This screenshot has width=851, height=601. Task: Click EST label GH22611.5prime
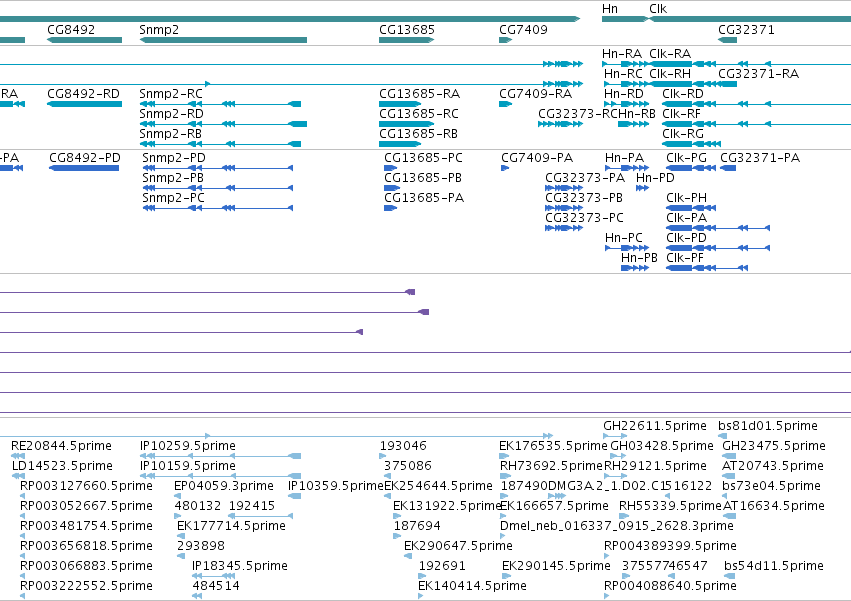tap(655, 426)
